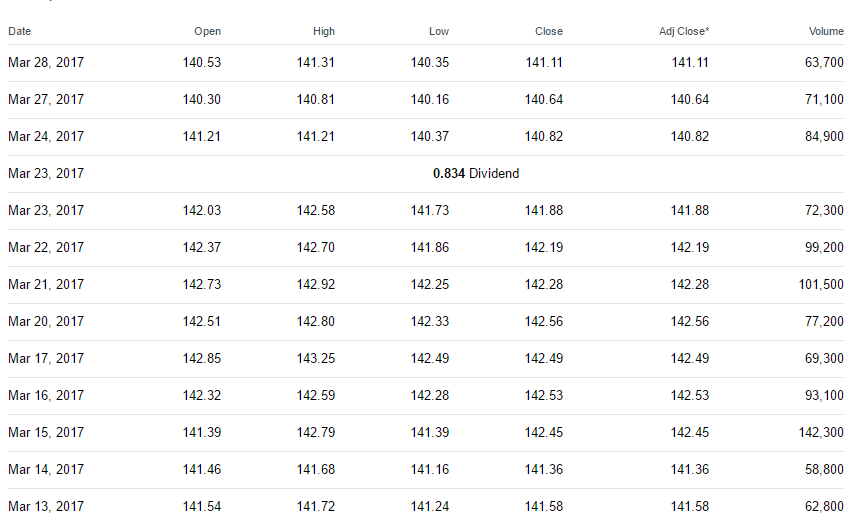859x523 pixels.
Task: Select the Mar 20, 2017 date cell
Action: pyautogui.click(x=46, y=321)
